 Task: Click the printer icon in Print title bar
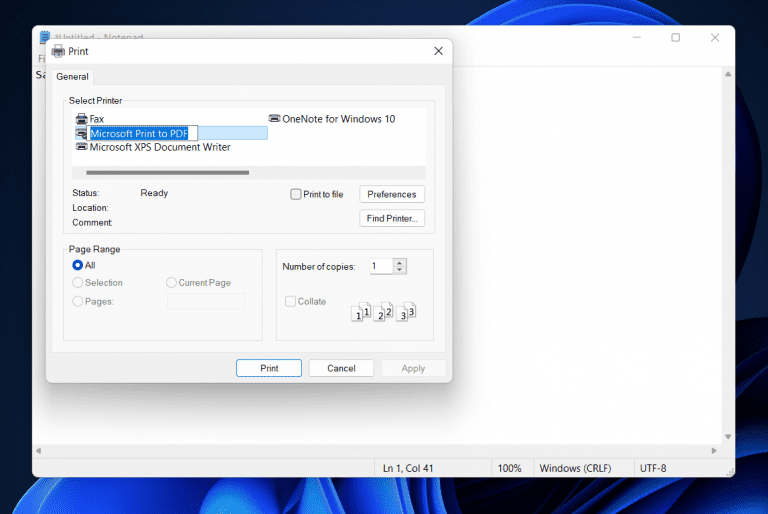click(58, 51)
